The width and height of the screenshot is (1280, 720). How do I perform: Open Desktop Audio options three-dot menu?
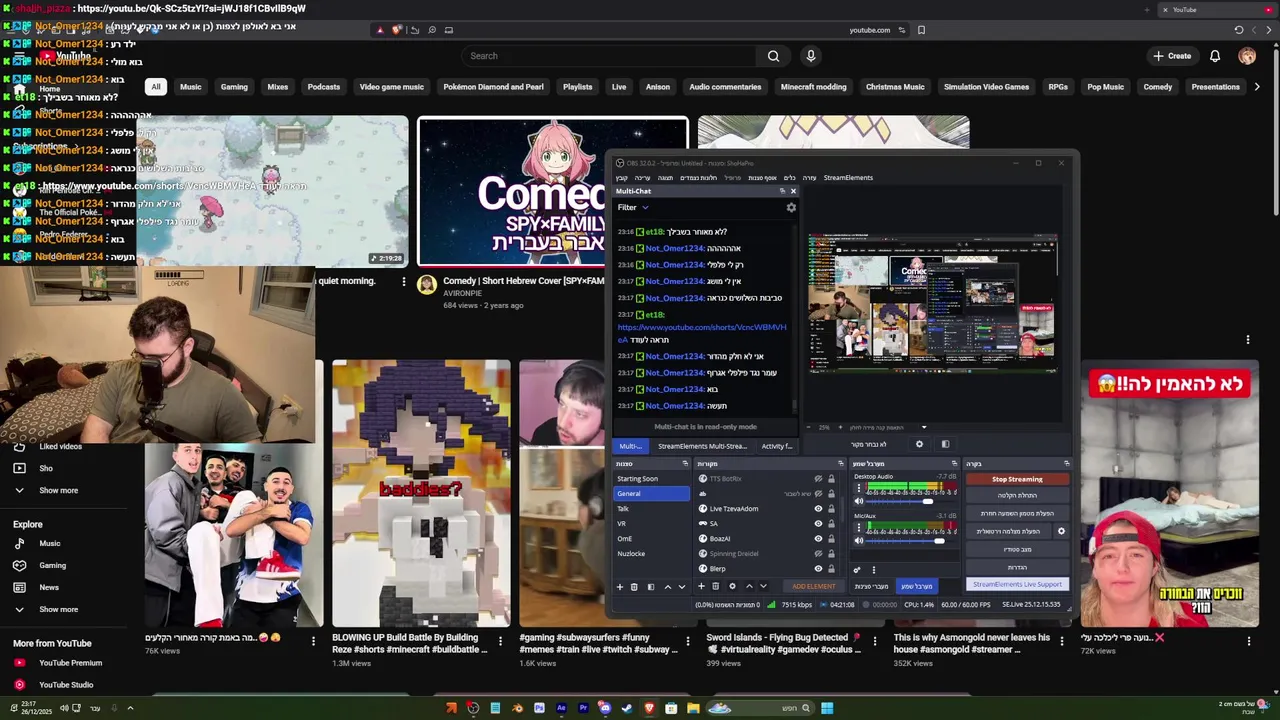coord(859,488)
